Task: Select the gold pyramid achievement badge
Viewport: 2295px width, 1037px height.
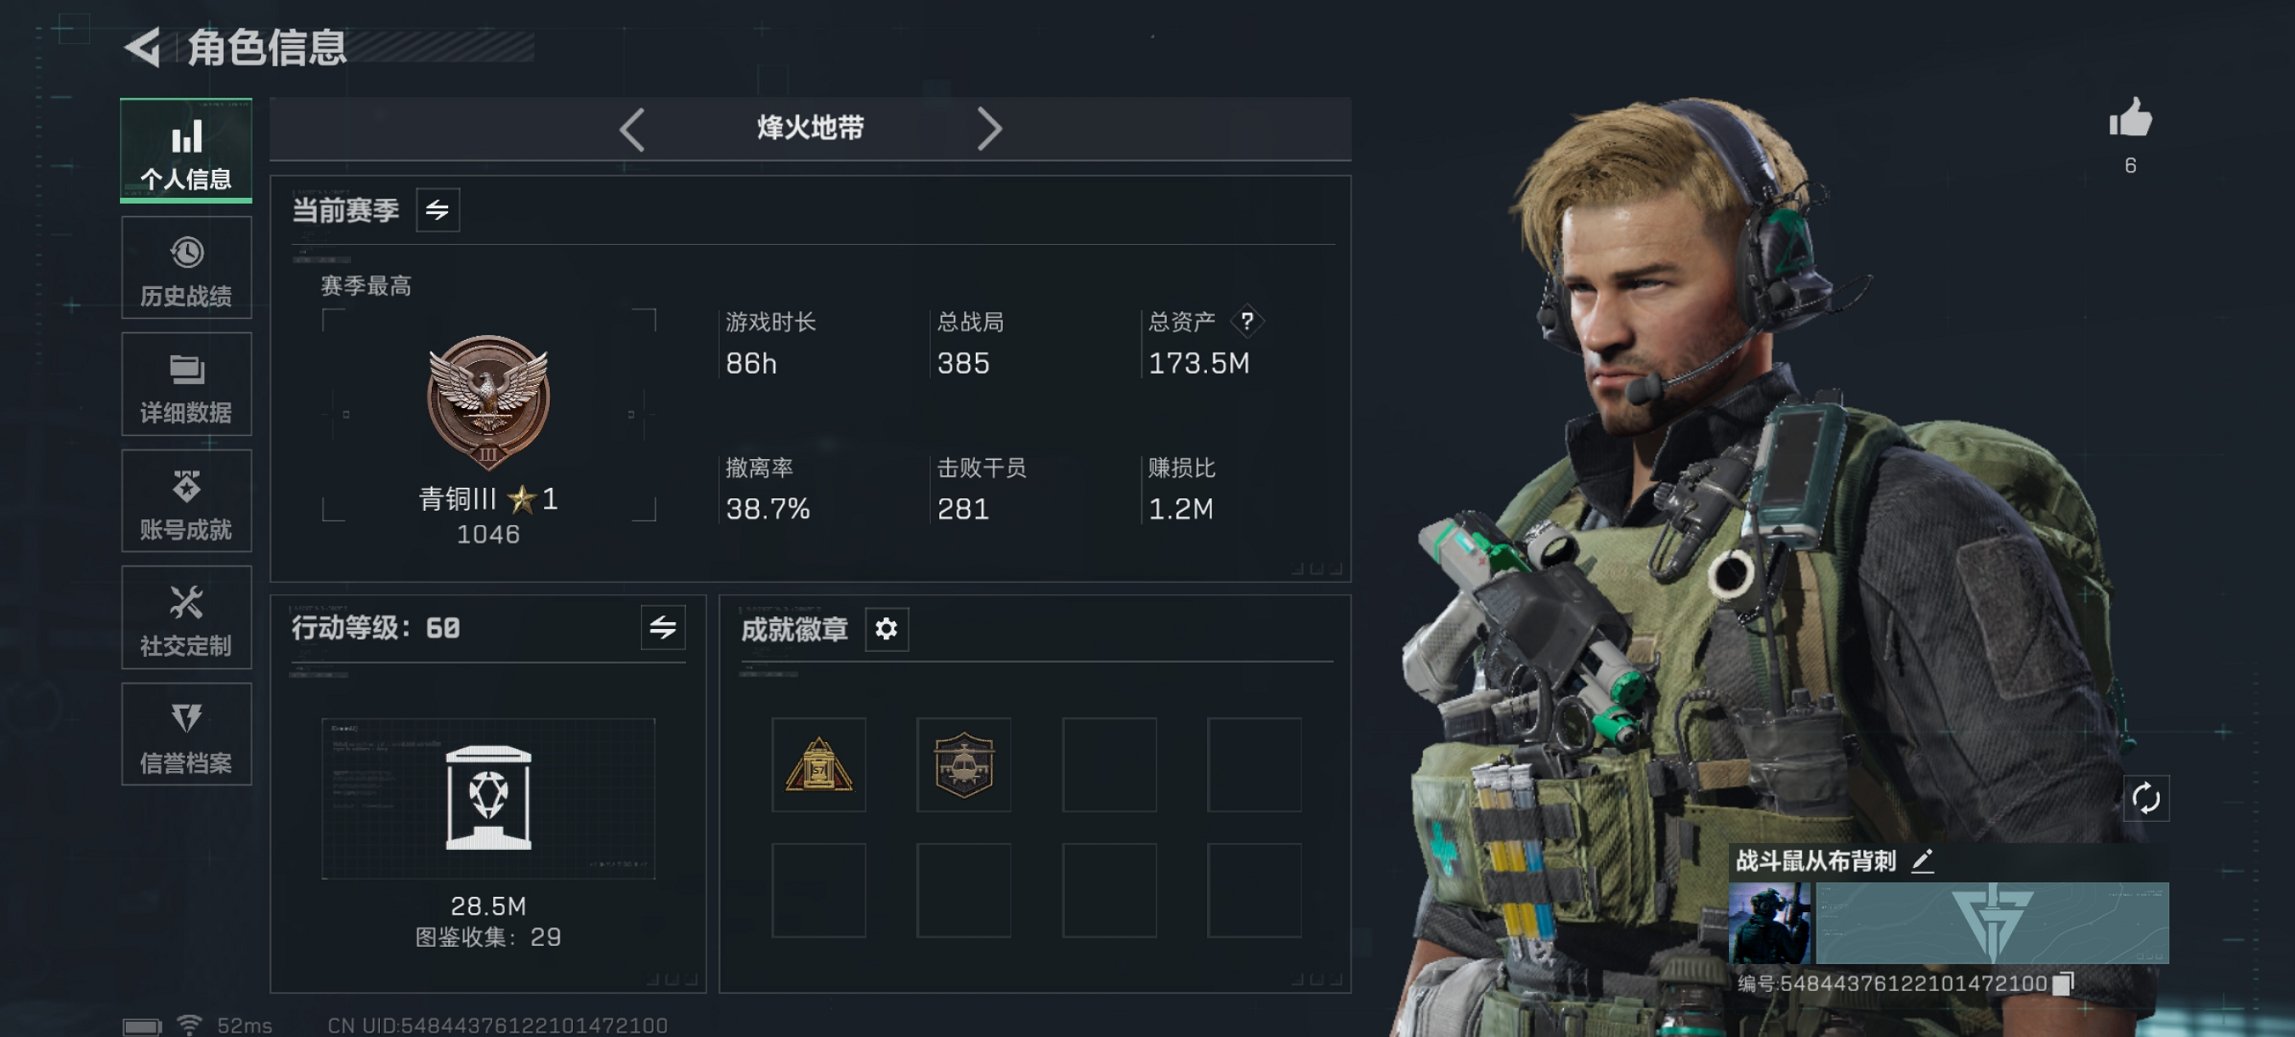Action: click(x=818, y=765)
